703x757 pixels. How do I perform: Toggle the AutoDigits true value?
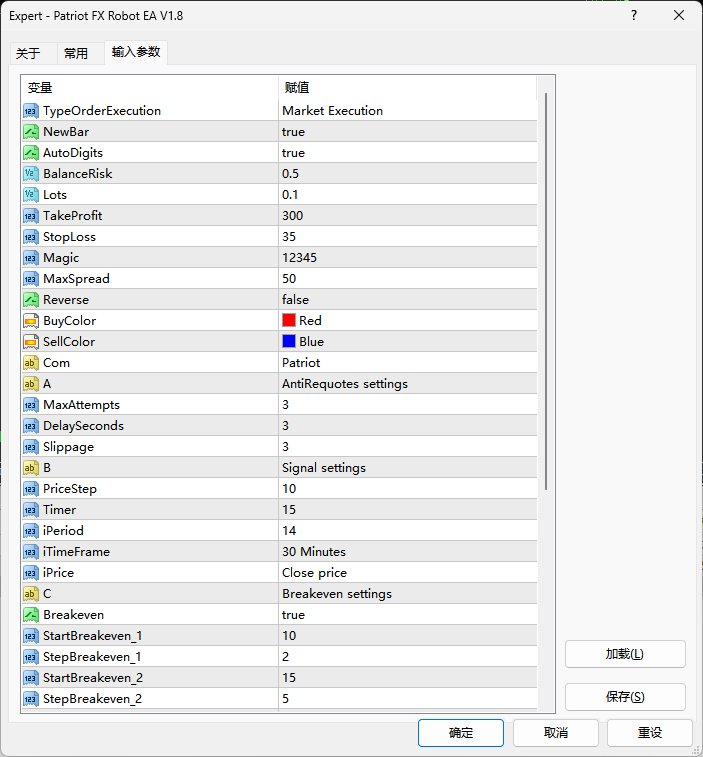pos(407,153)
